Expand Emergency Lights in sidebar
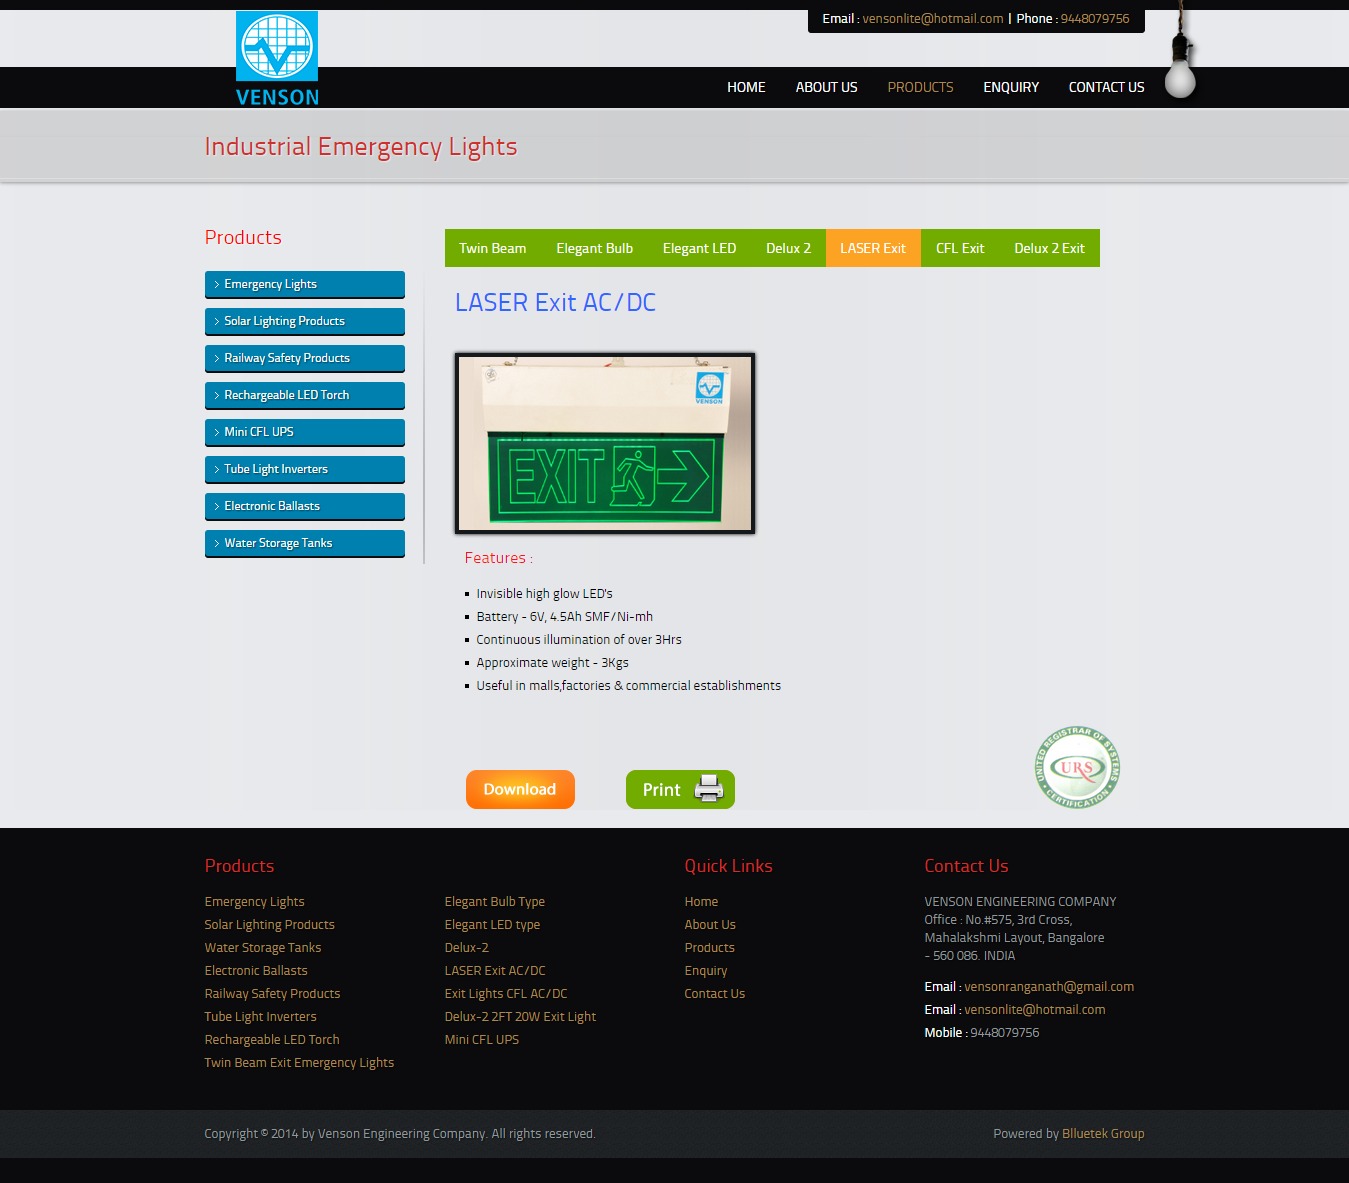1349x1183 pixels. pyautogui.click(x=304, y=284)
